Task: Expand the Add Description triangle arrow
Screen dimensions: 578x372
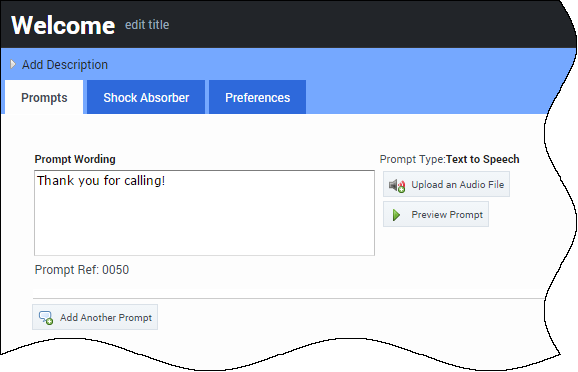Action: [x=13, y=65]
